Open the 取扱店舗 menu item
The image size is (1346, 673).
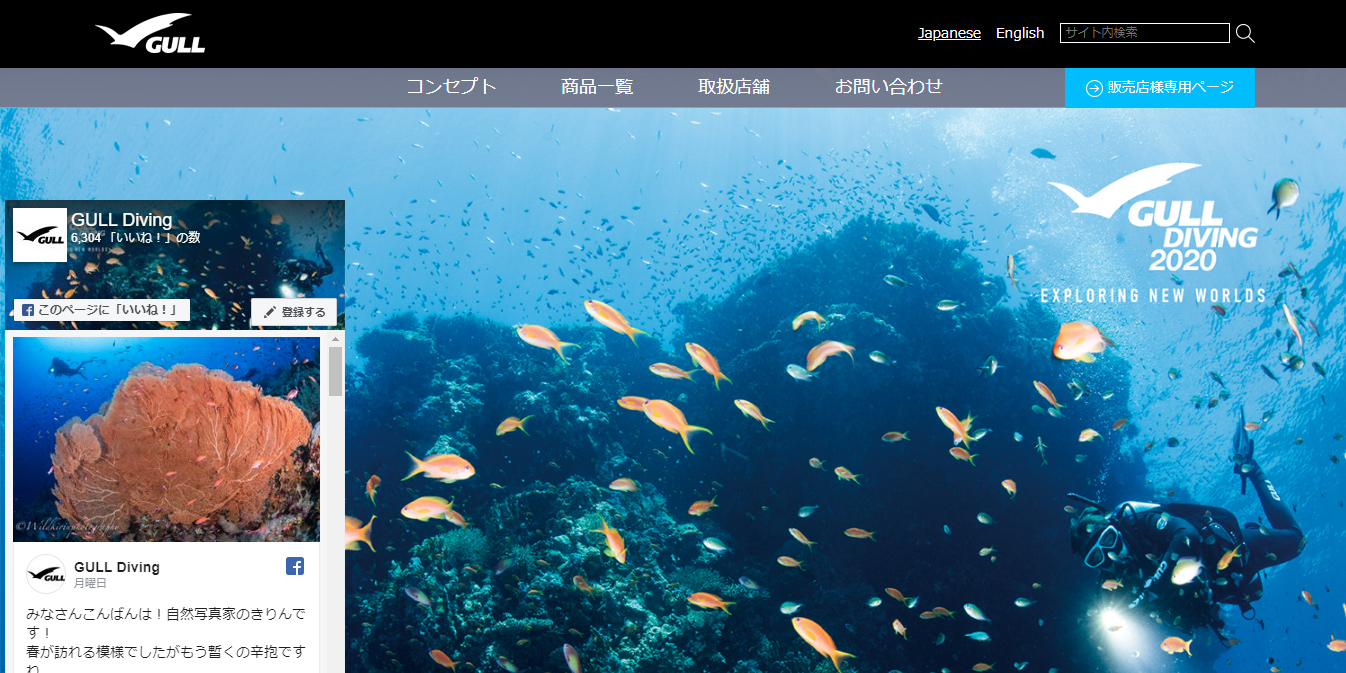734,87
